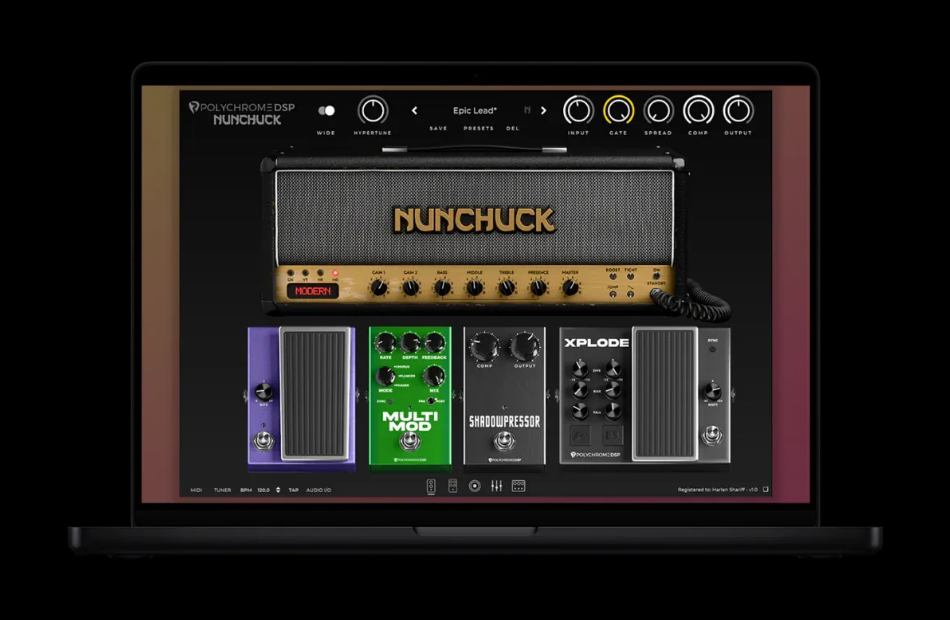Click the GAIN 1 amp knob
950x620 pixels.
379,287
